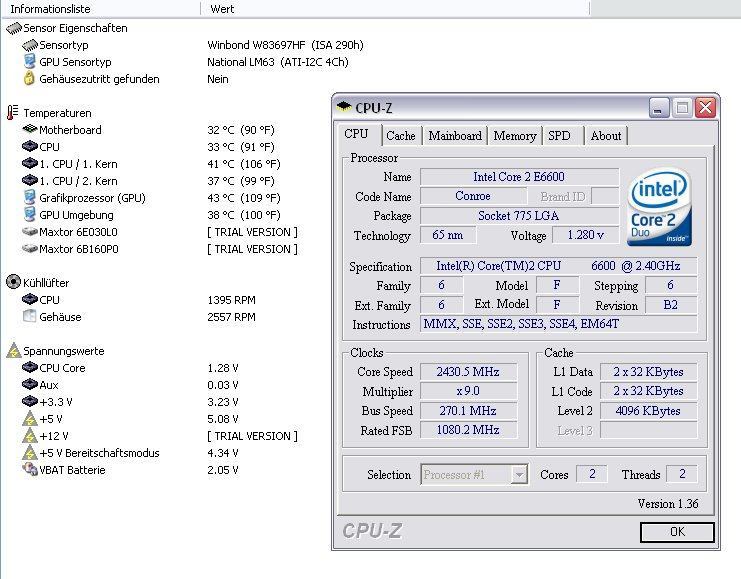The width and height of the screenshot is (741, 579).
Task: Click the +5 V Bereitschaftsmodus icon
Action: point(30,453)
